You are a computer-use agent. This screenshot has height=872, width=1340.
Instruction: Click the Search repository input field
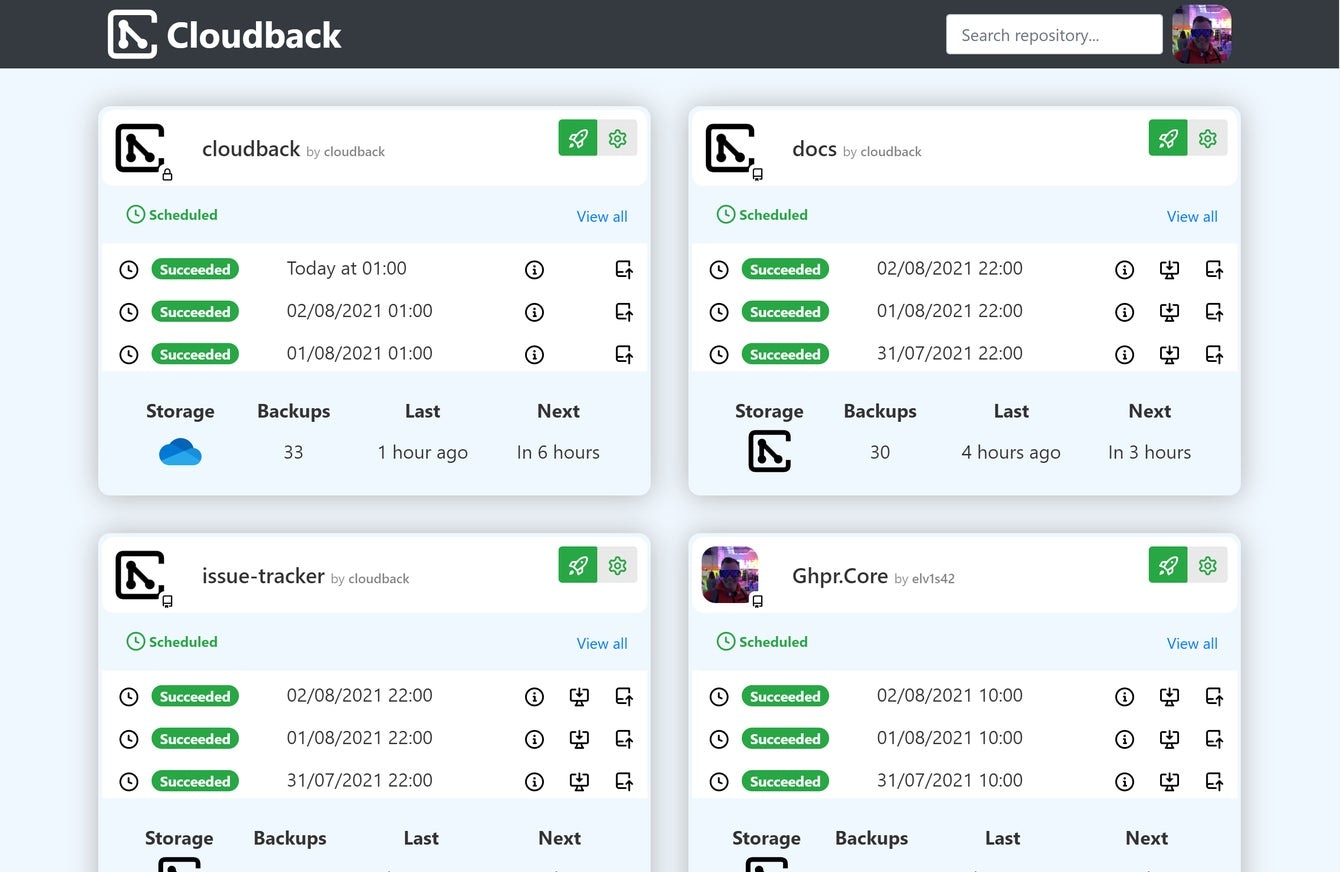[1053, 34]
